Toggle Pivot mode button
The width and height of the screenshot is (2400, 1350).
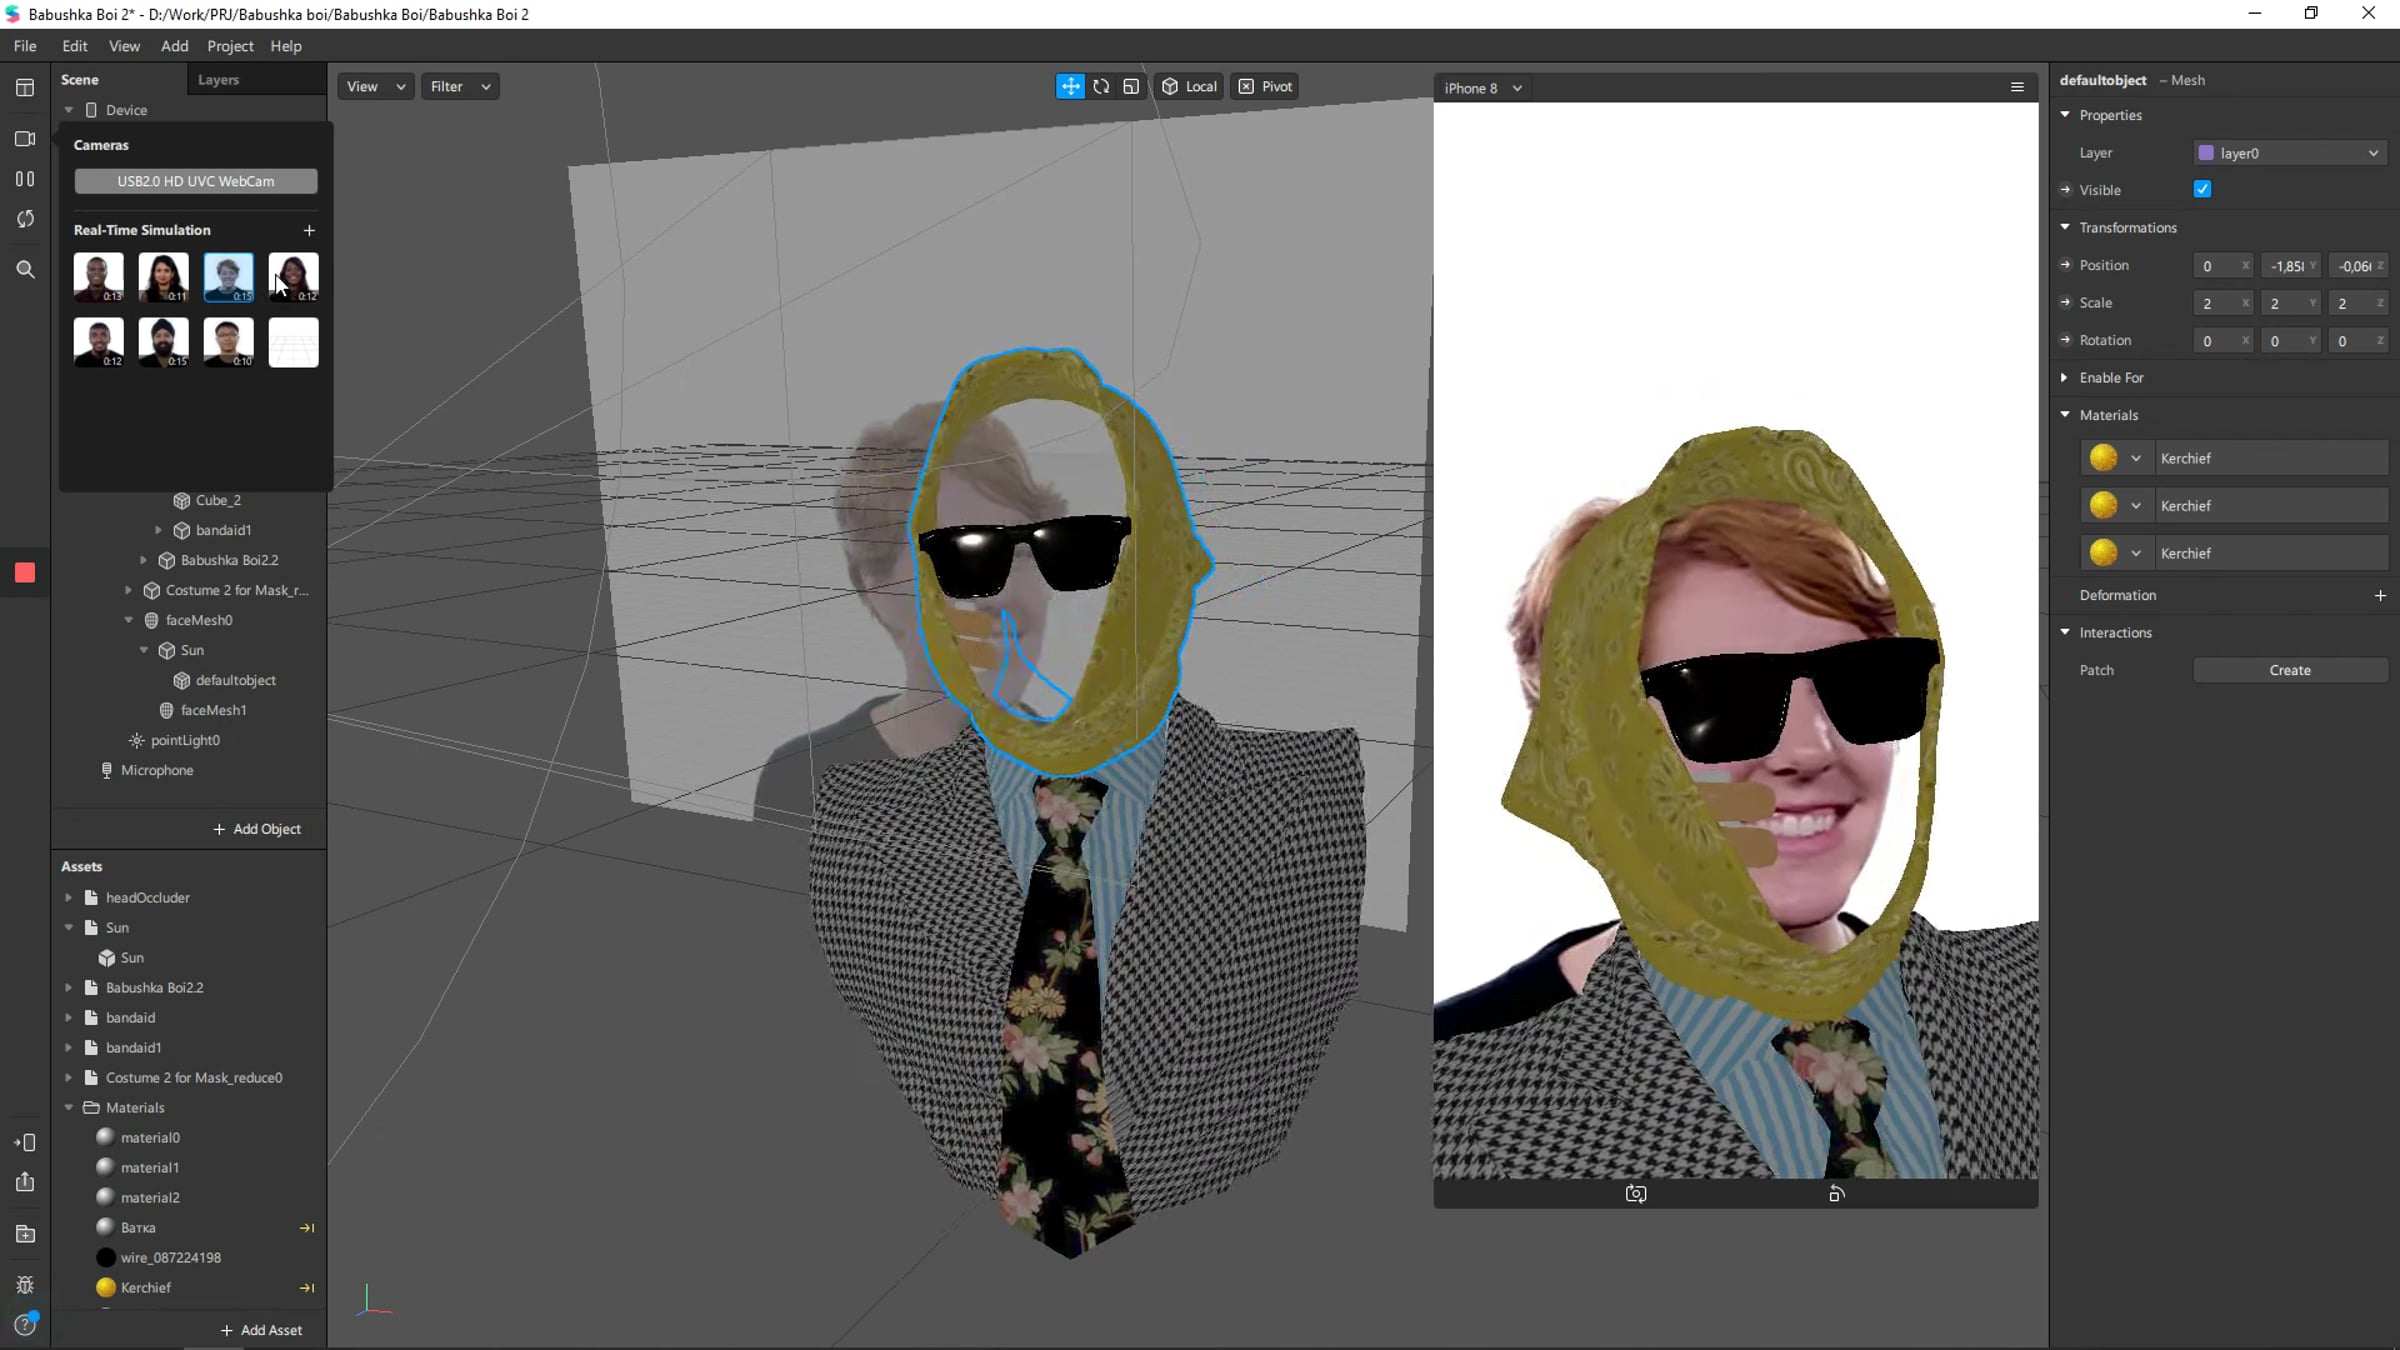1266,87
